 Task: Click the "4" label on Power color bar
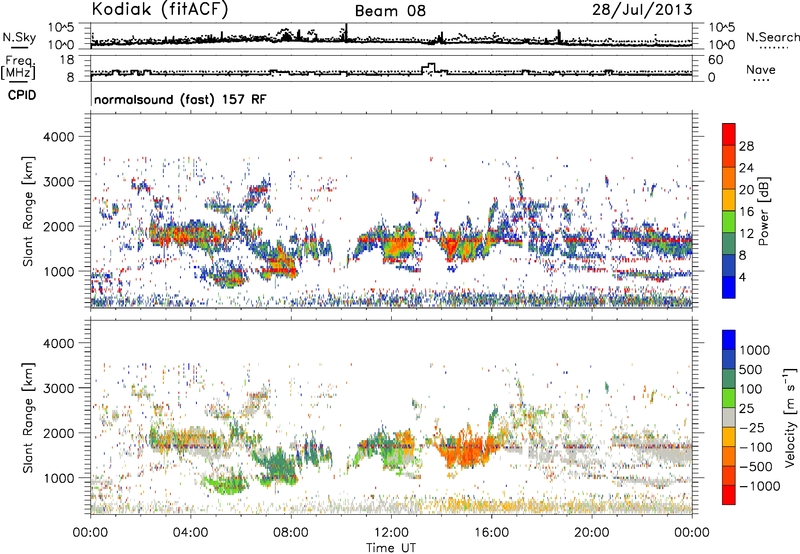coord(742,278)
